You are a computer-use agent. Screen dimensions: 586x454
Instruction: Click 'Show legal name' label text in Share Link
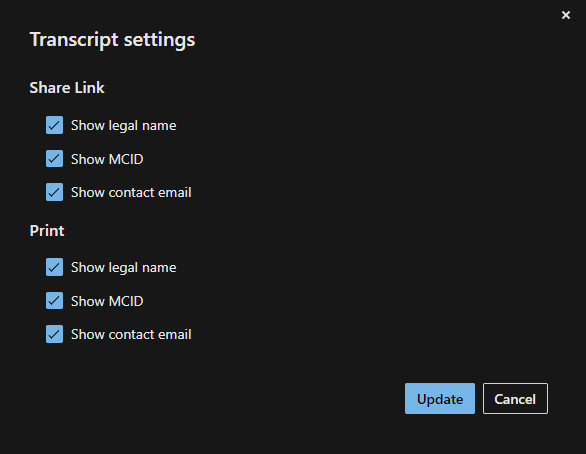point(123,126)
